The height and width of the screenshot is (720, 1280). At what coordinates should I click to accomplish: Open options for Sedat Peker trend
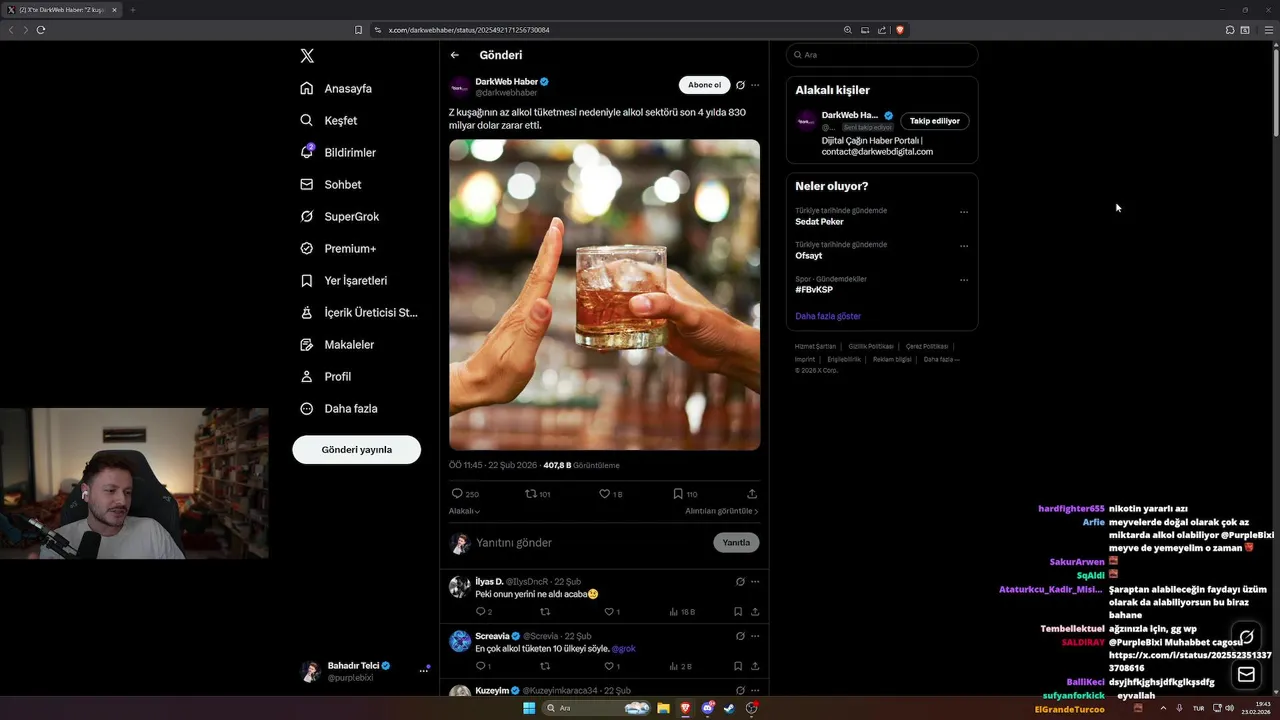964,212
